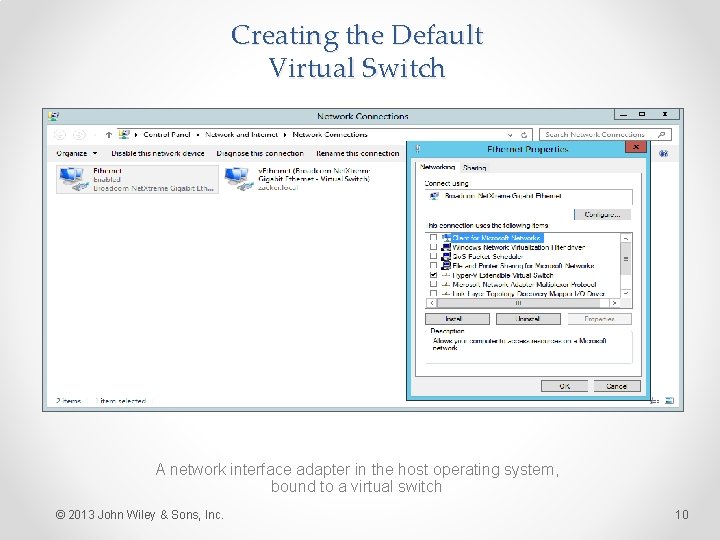The image size is (720, 540).
Task: Click Network Connections breadcrumb segment
Action: pos(330,135)
